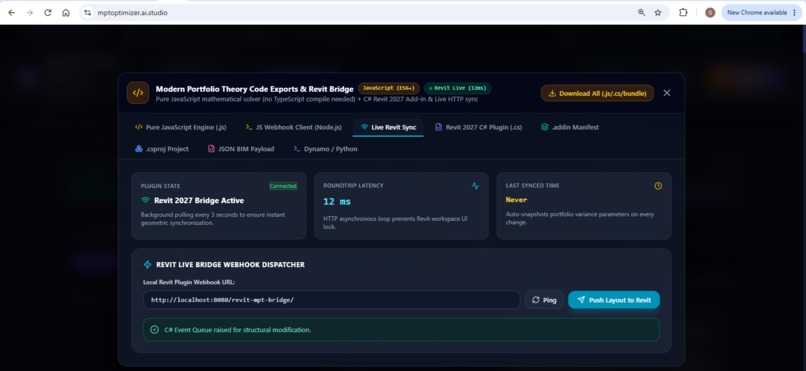Click the Never last synced value
806x371 pixels.
(x=516, y=200)
